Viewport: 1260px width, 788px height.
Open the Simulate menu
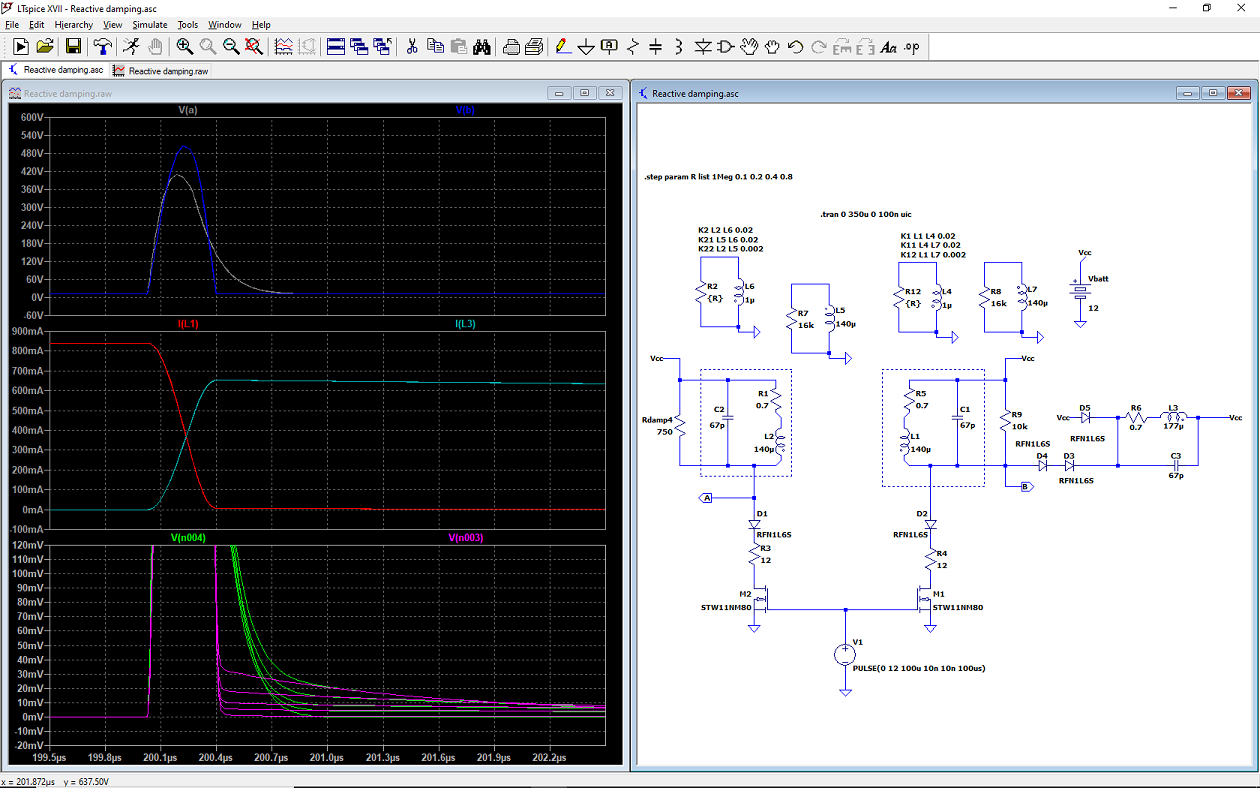(149, 24)
